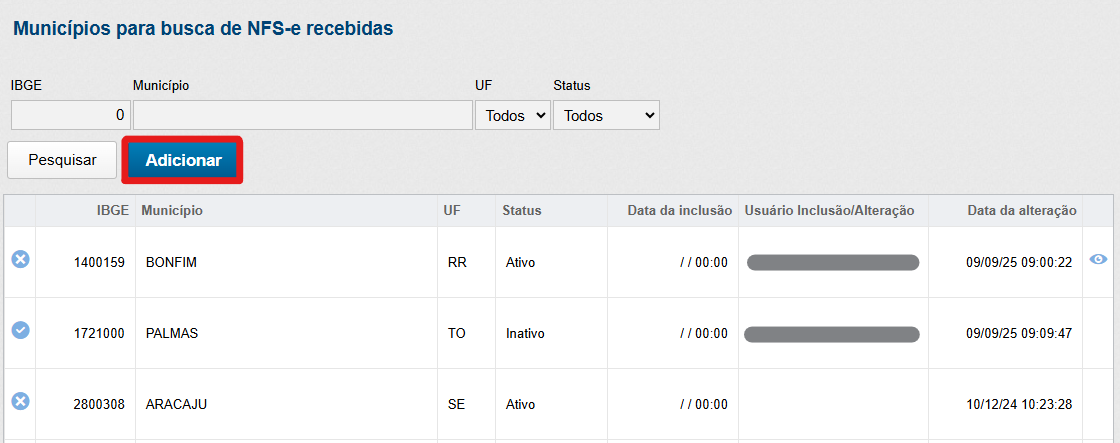This screenshot has width=1120, height=443.
Task: Expand the Status filter dropdown
Action: [606, 115]
